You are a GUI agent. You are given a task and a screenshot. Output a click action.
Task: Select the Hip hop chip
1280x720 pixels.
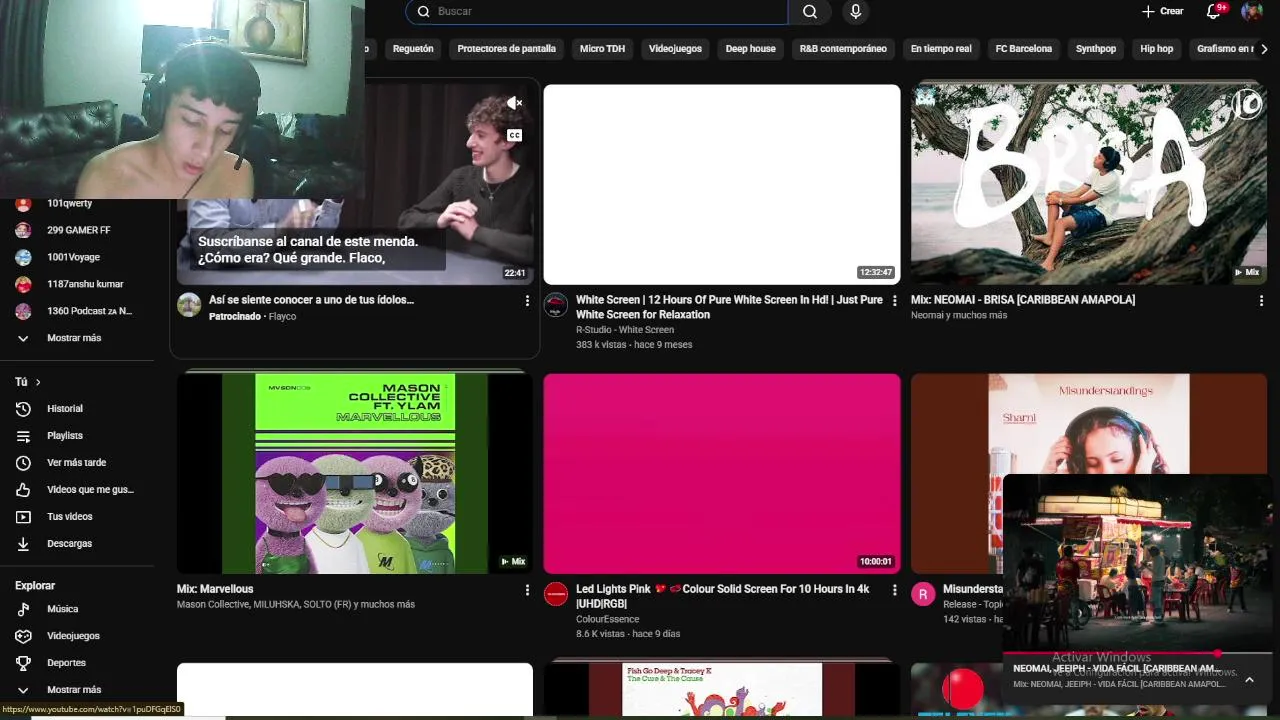point(1156,49)
